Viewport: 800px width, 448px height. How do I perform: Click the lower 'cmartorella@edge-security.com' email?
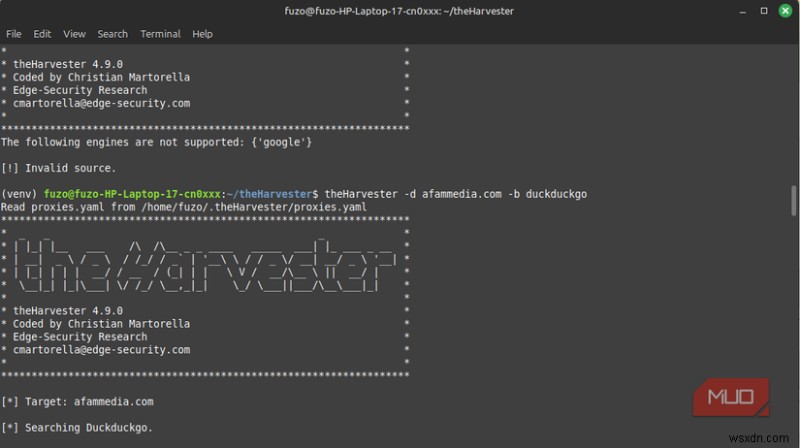coord(102,350)
